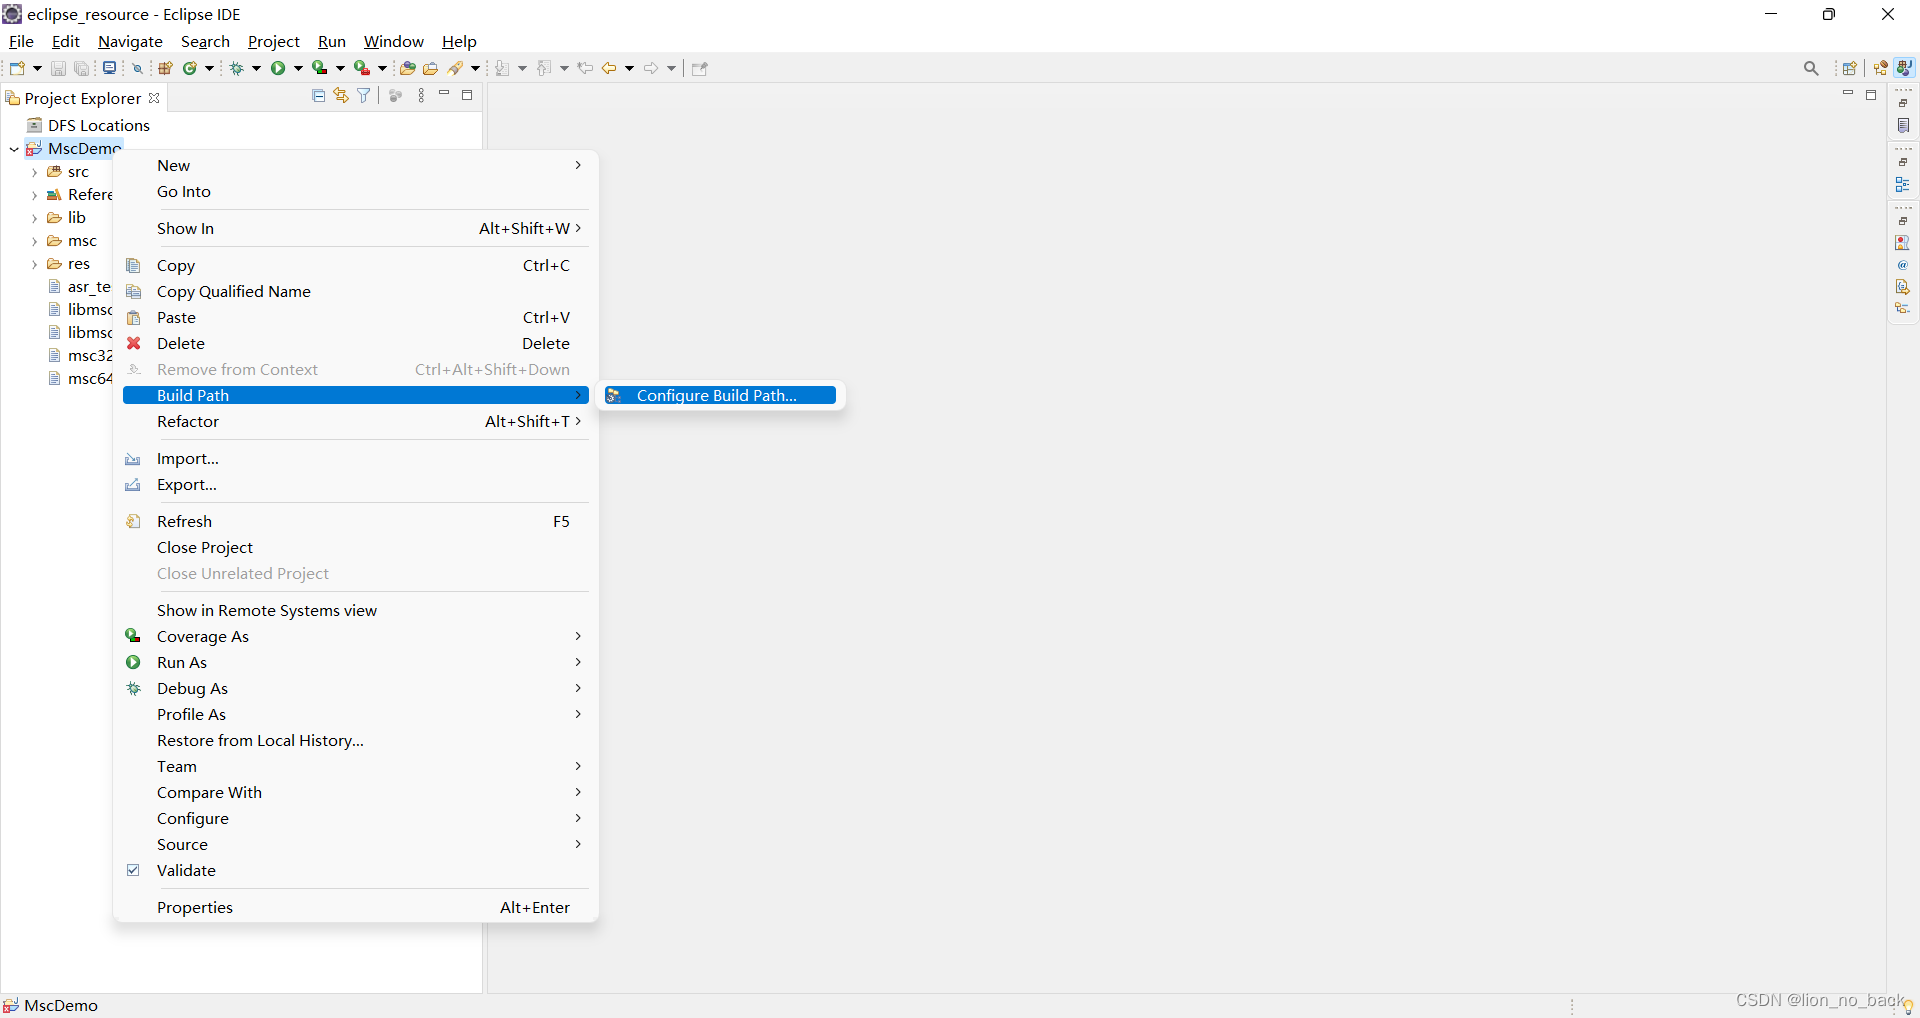Open a Terminal from the toolbar

(109, 68)
